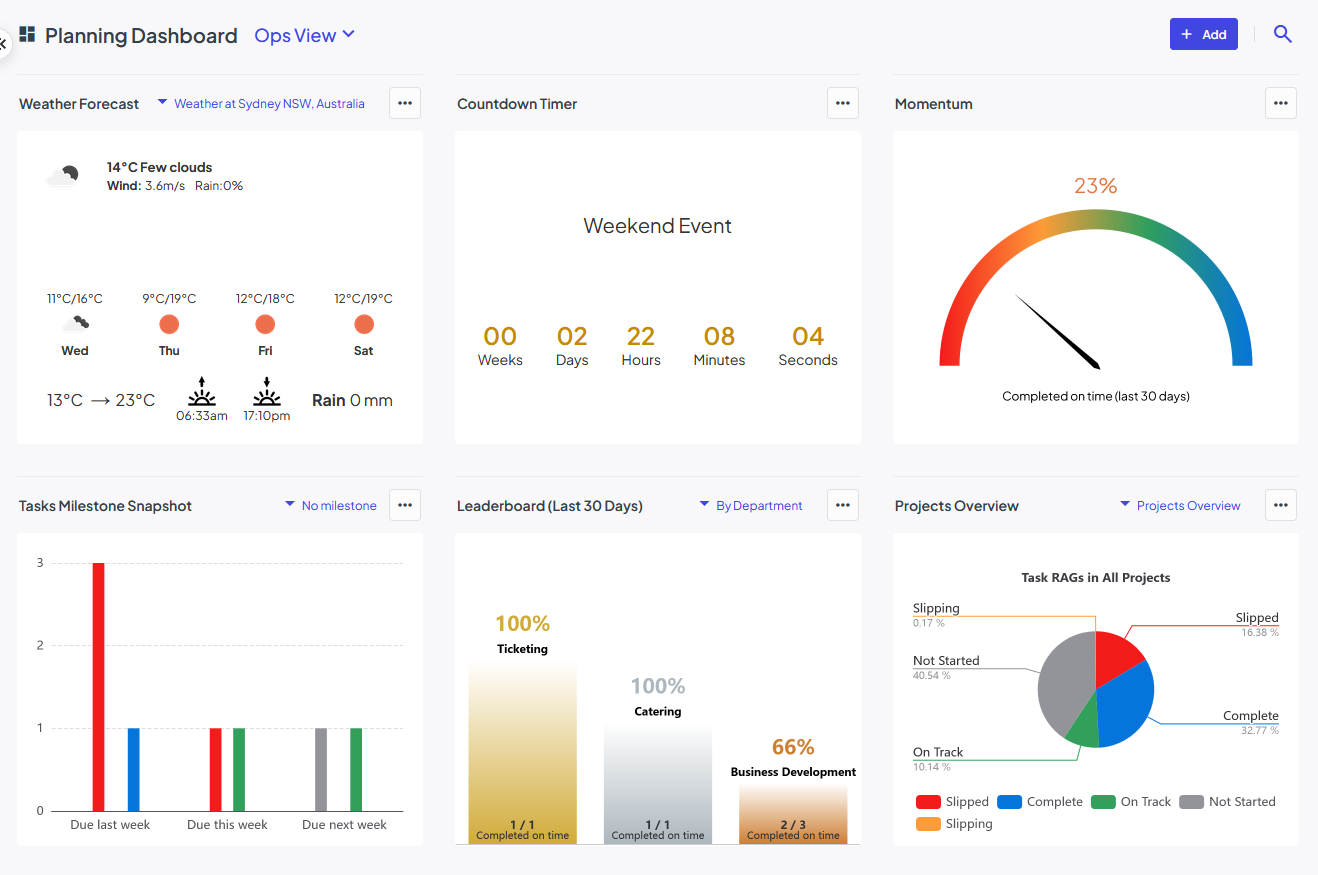Click the grey Not Started pie slice
1318x875 pixels.
[x=1063, y=682]
